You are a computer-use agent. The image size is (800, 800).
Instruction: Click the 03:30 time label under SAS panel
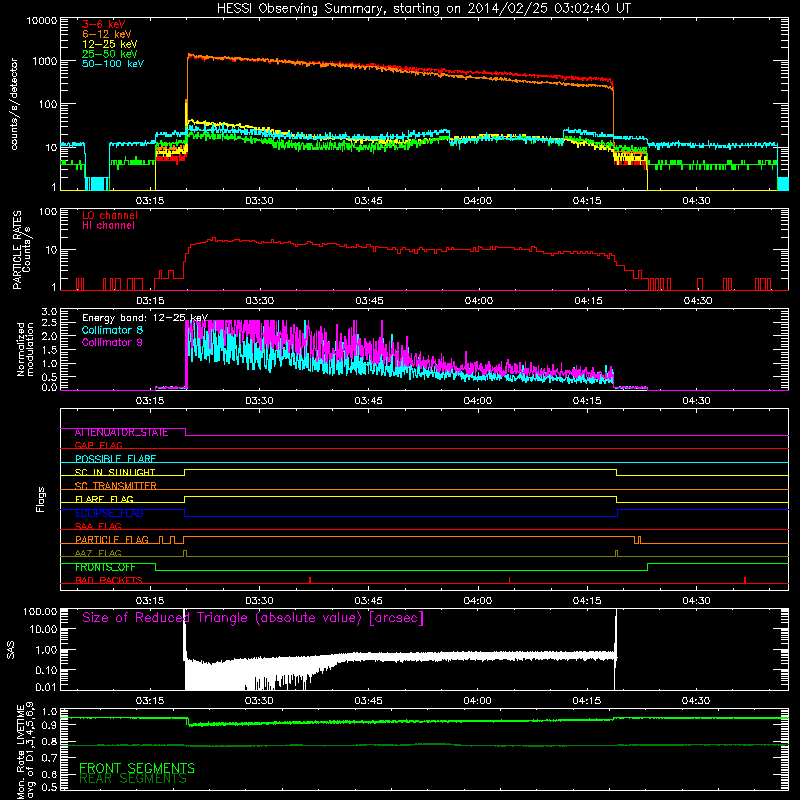tap(259, 701)
